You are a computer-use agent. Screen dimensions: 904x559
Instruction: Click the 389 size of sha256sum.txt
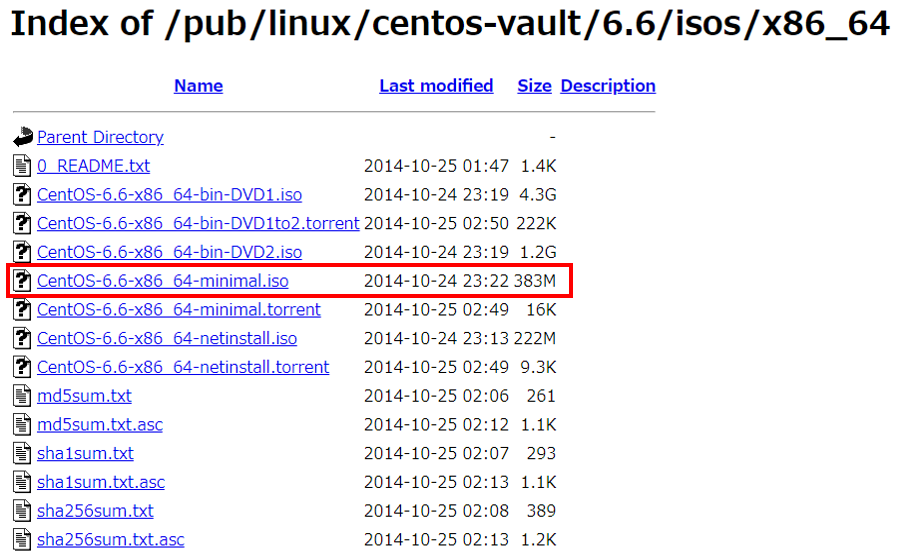[541, 512]
